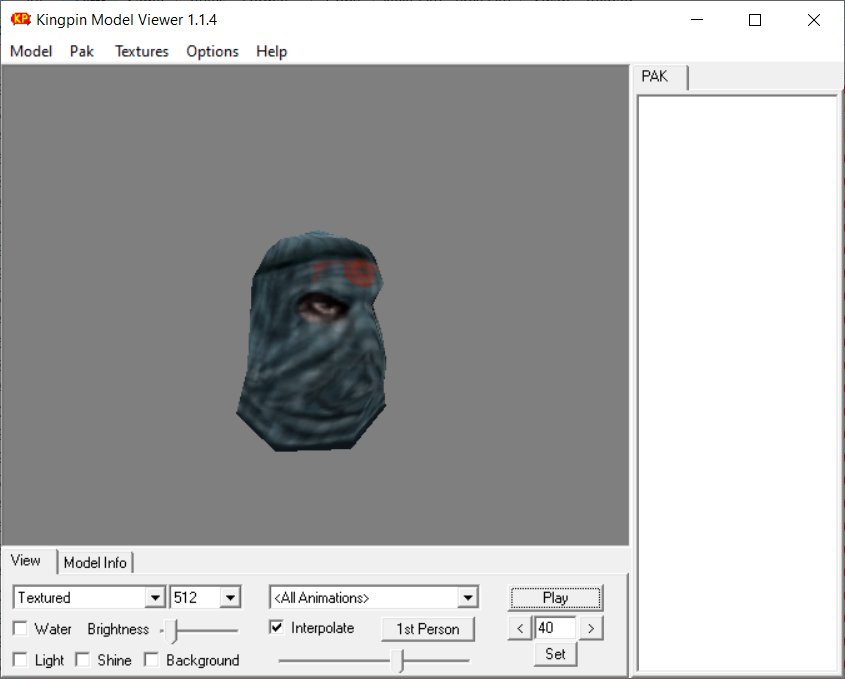Switch to the Model Info tab
The height and width of the screenshot is (679, 845).
point(95,563)
